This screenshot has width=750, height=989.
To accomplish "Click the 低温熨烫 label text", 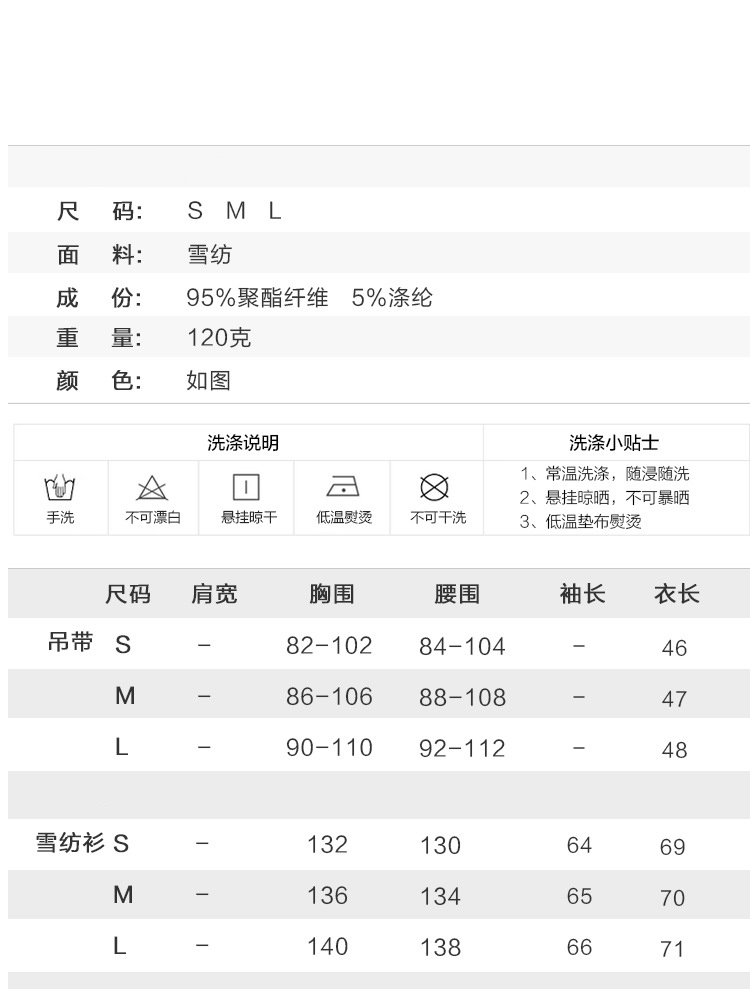I will point(344,518).
